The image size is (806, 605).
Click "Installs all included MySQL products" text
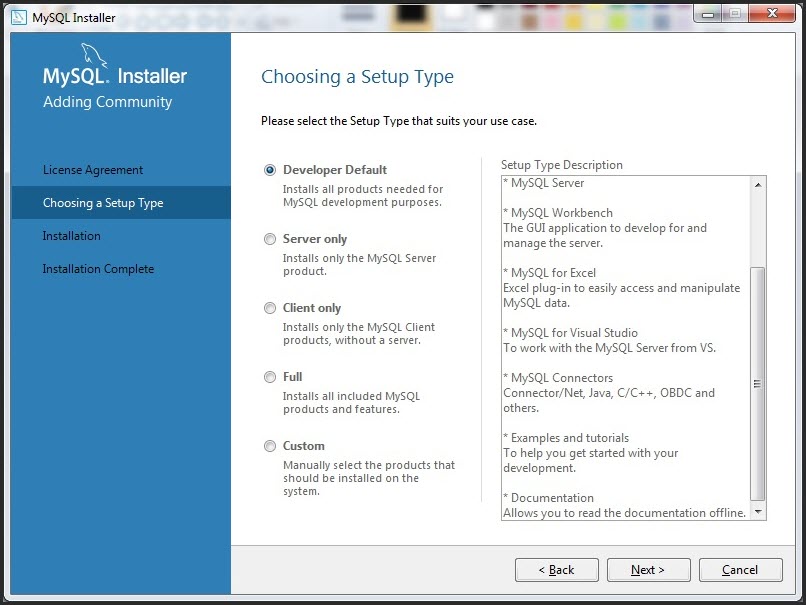[x=351, y=402]
